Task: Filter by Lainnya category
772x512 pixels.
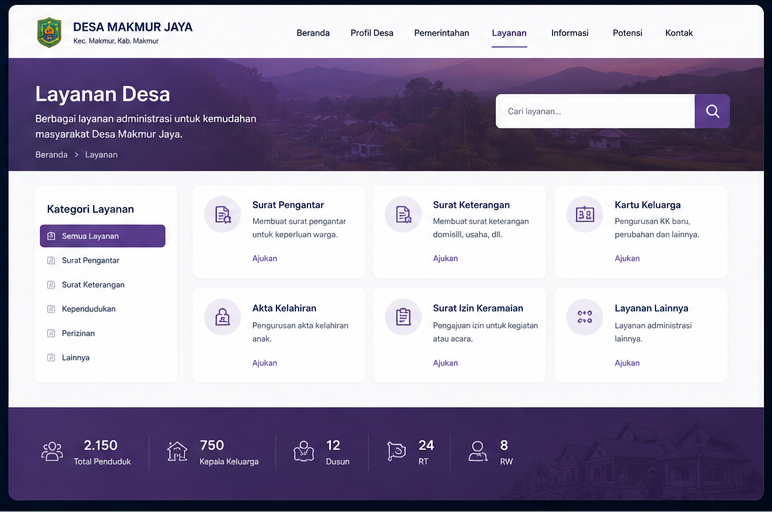Action: tap(75, 357)
